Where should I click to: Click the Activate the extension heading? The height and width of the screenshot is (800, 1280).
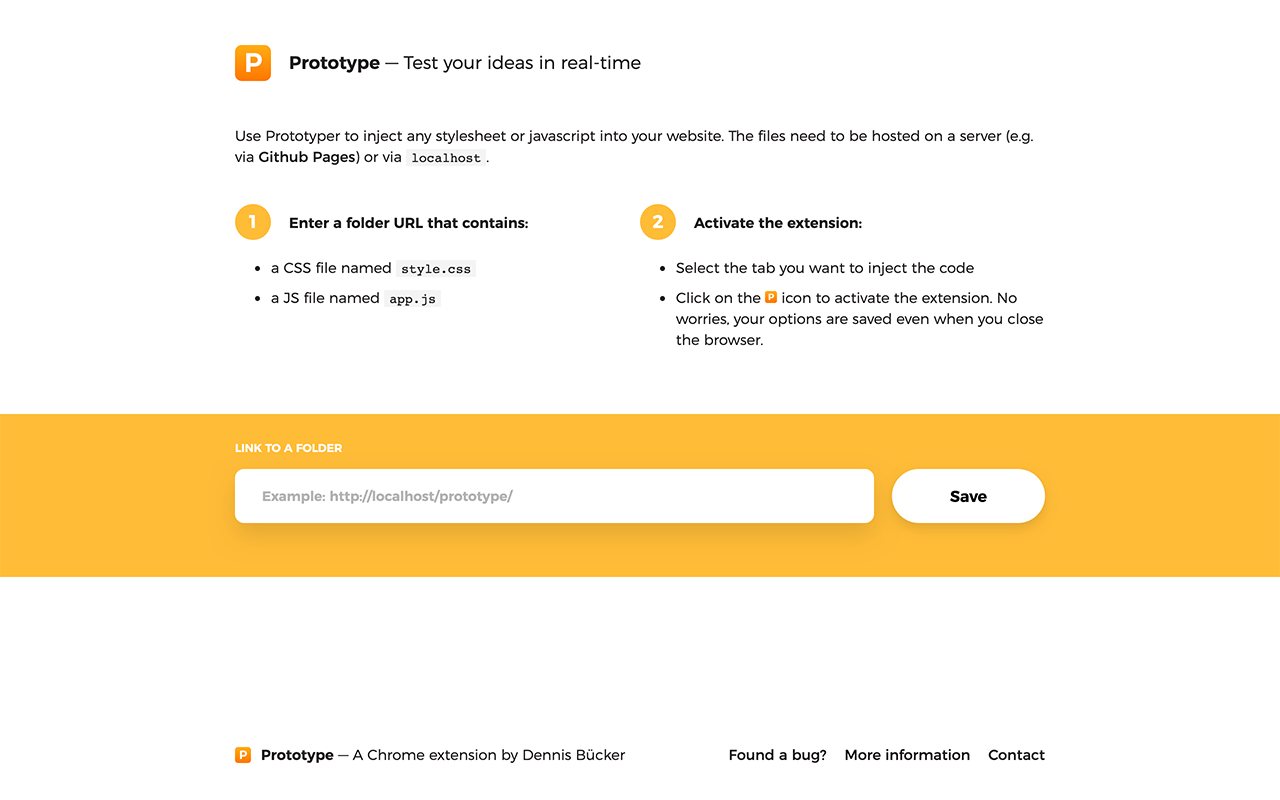(777, 222)
